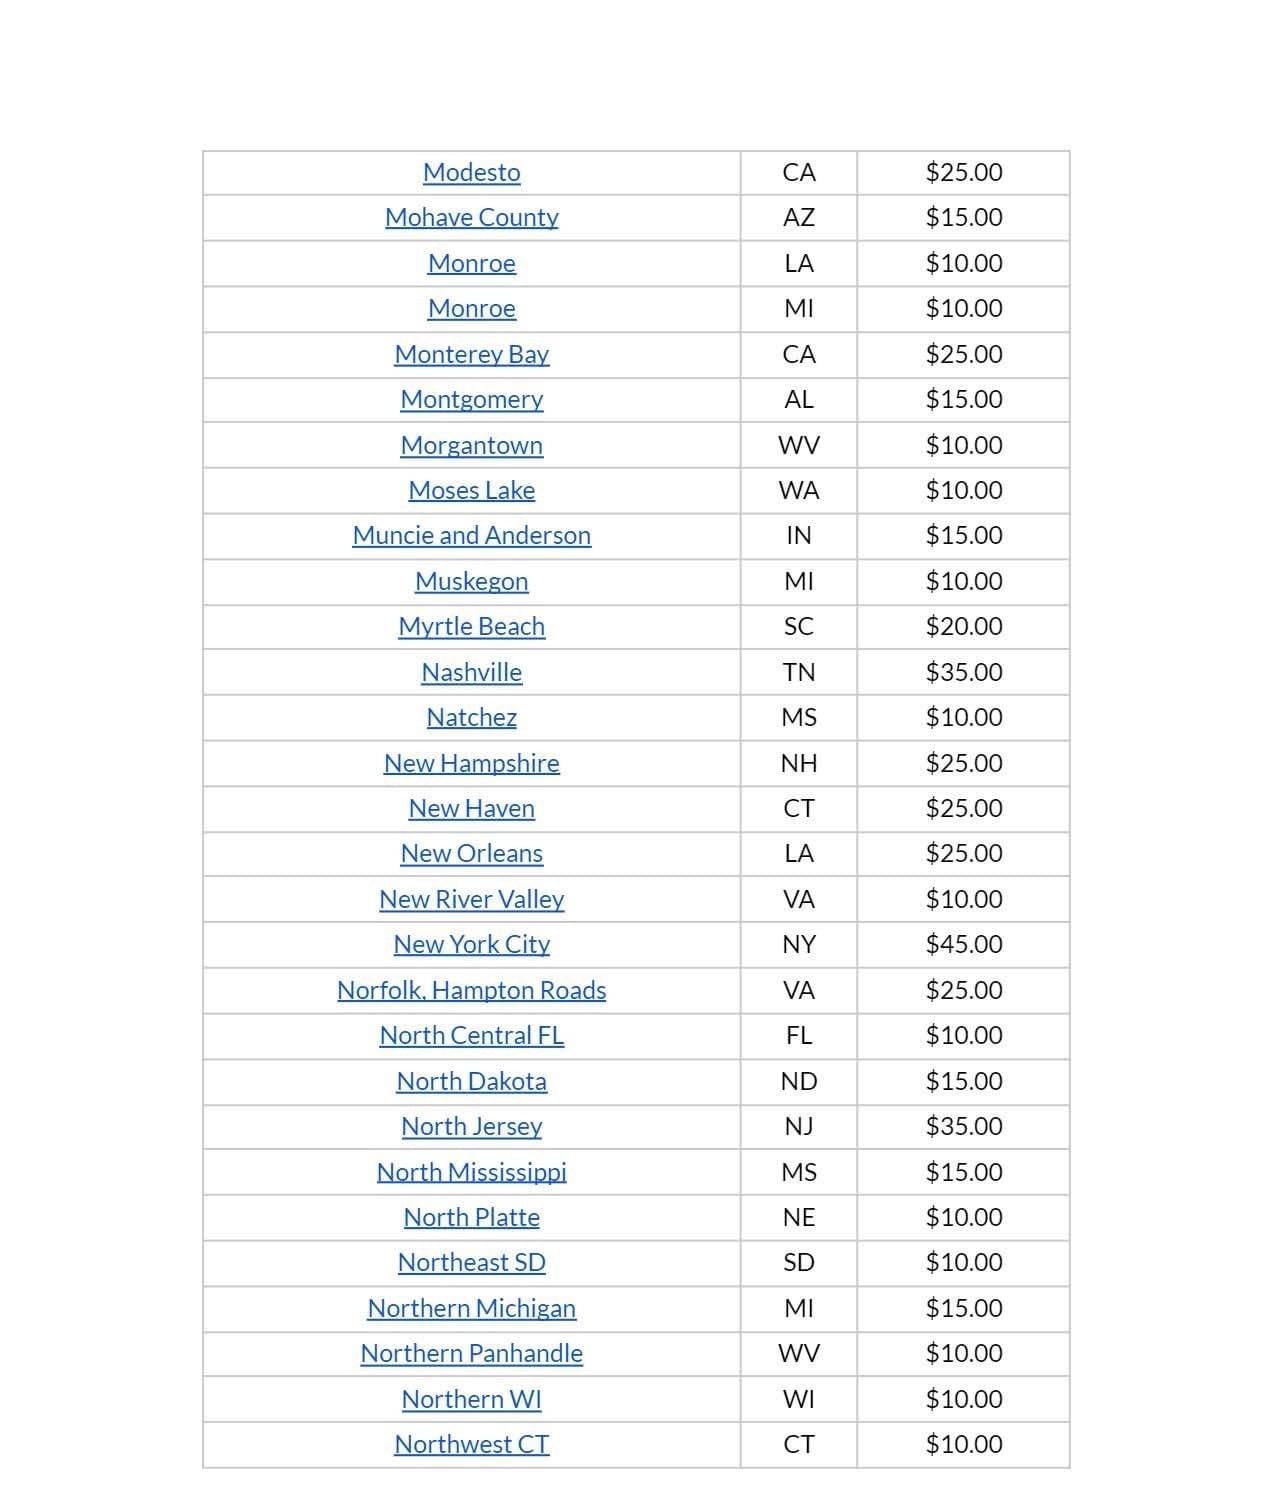The height and width of the screenshot is (1508, 1264).
Task: Open the Modesto link
Action: 471,172
